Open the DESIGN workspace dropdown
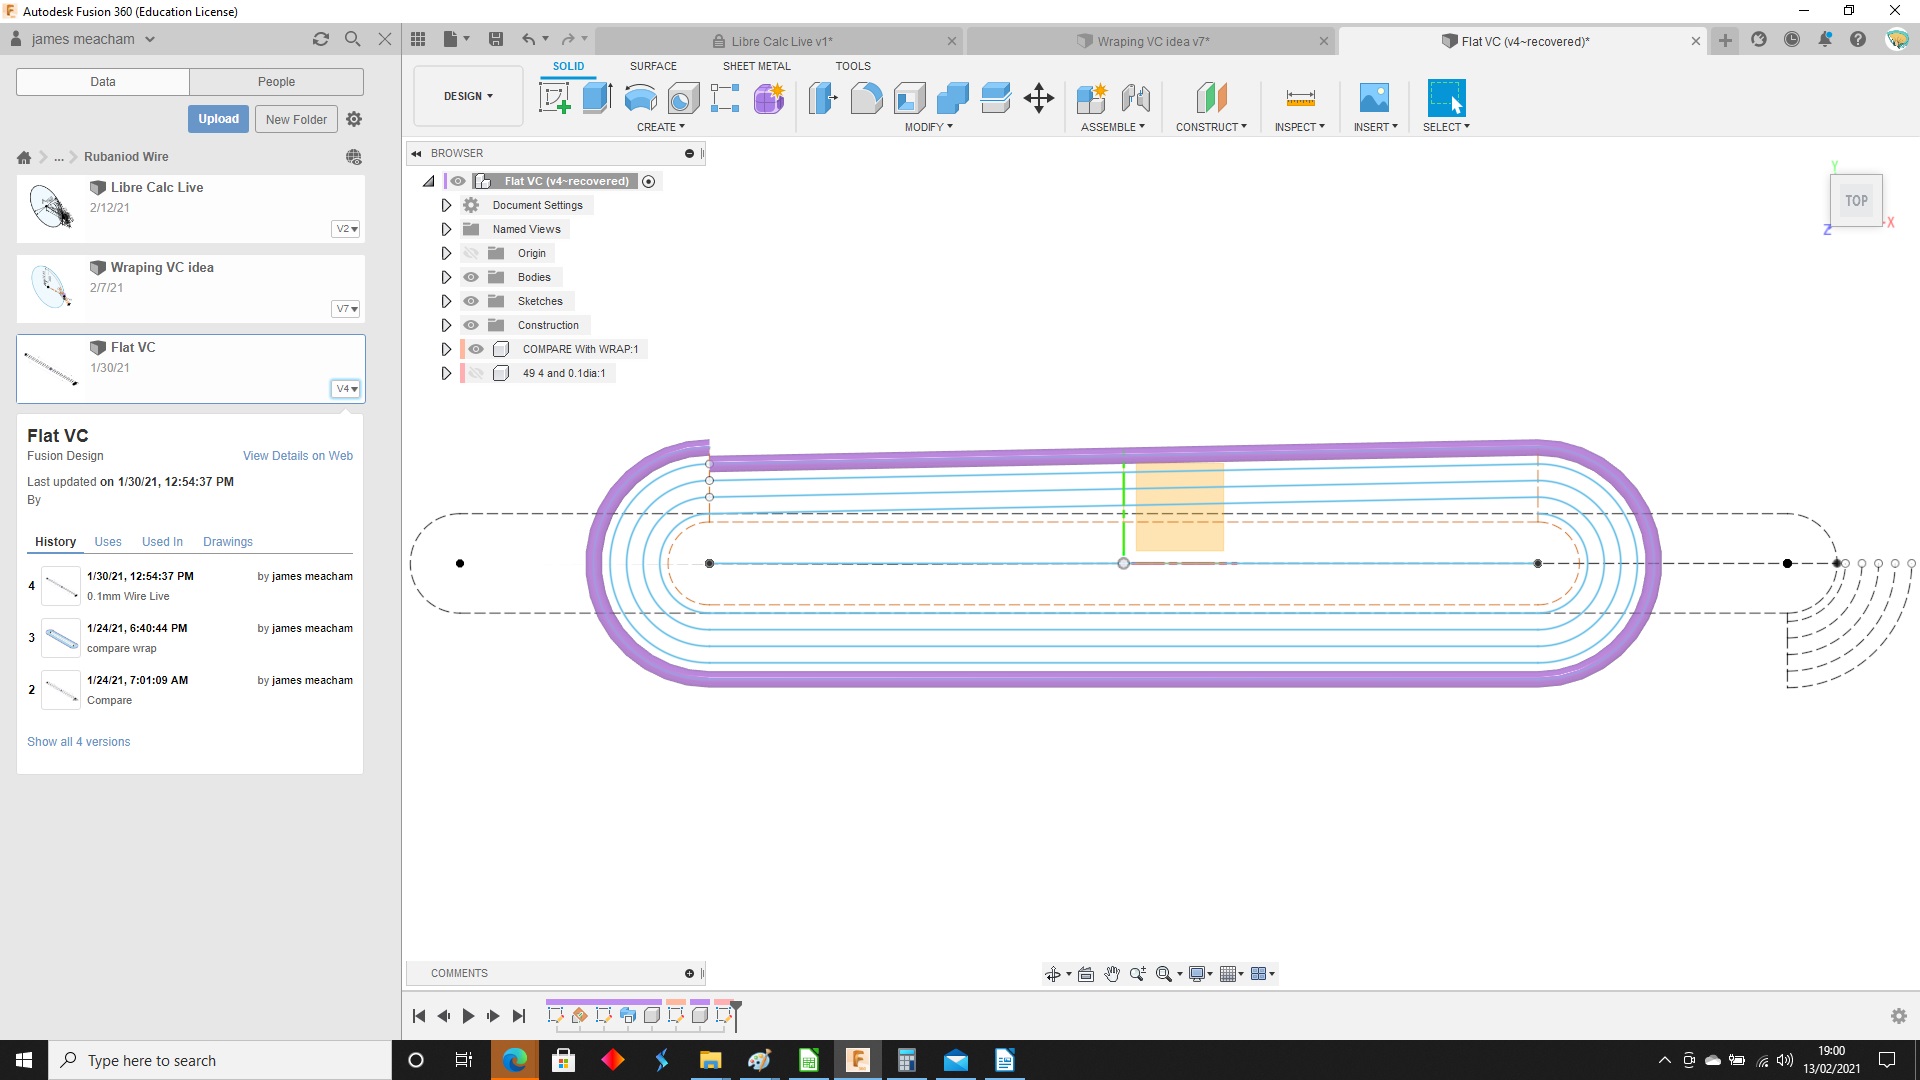This screenshot has width=1920, height=1080. pos(468,96)
